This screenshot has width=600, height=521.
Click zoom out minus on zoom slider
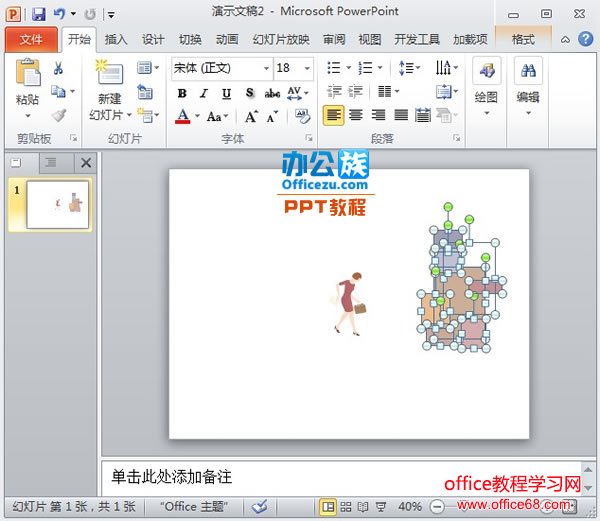coord(437,507)
